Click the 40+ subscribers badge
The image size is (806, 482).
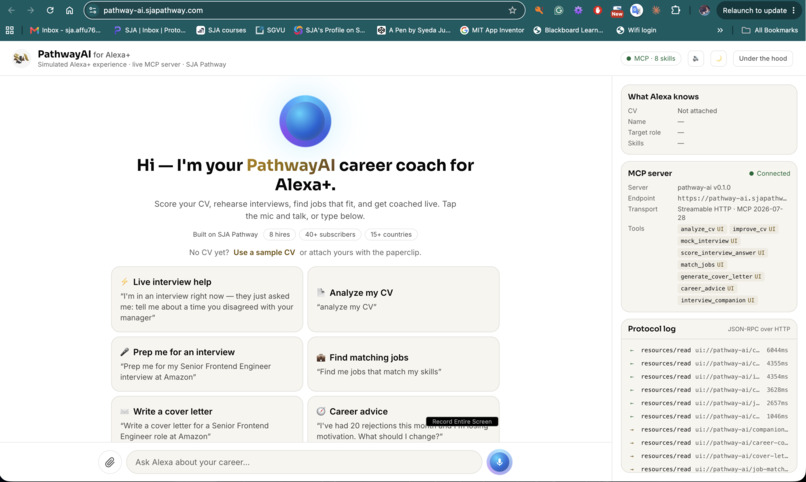click(x=330, y=234)
